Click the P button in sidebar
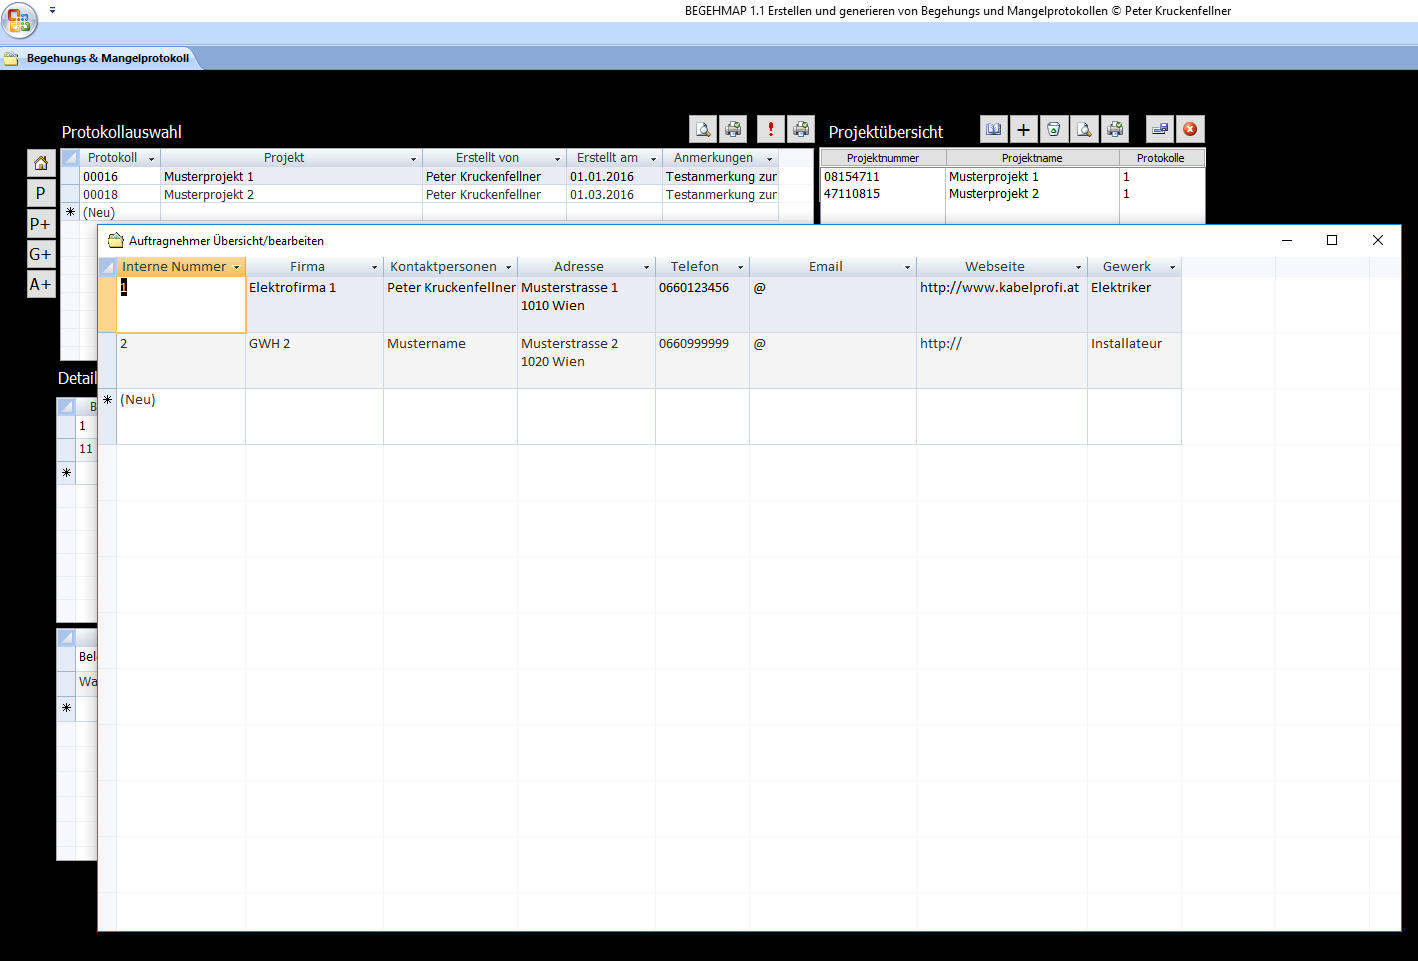Image resolution: width=1418 pixels, height=961 pixels. click(40, 193)
